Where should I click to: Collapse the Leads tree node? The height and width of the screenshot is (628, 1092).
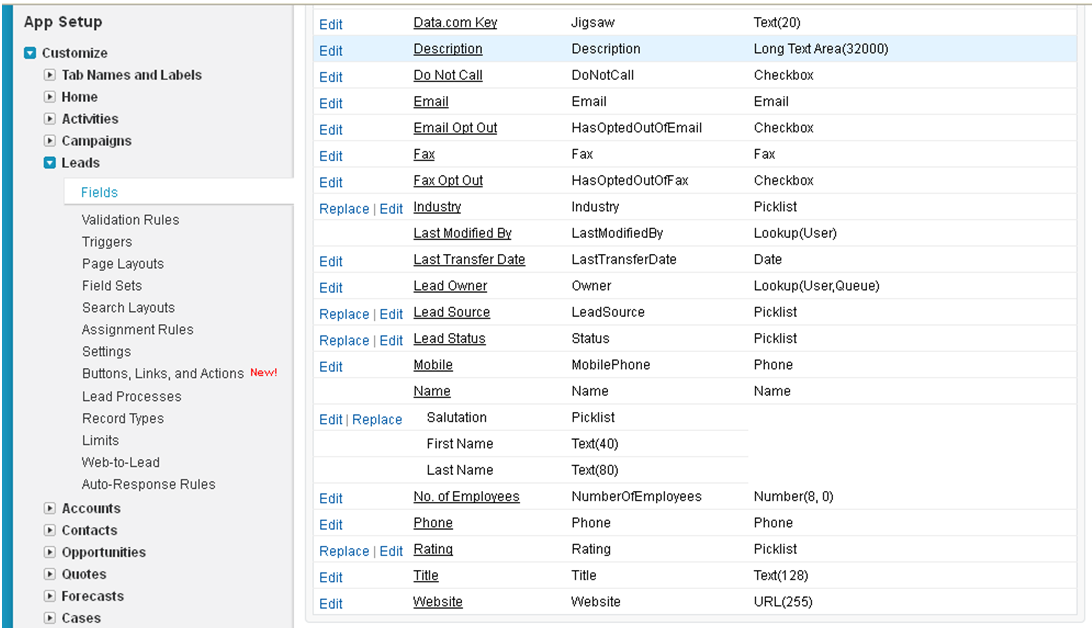pos(50,163)
